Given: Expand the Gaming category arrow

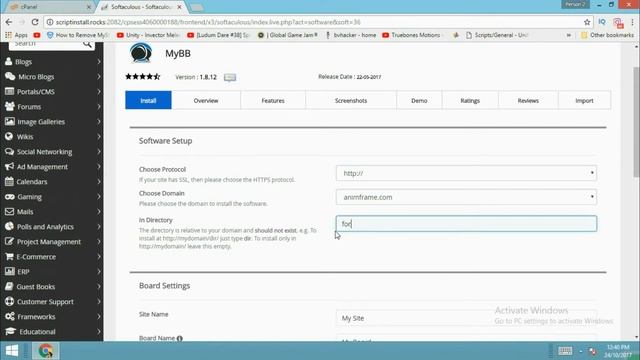Looking at the screenshot, I should (x=99, y=197).
